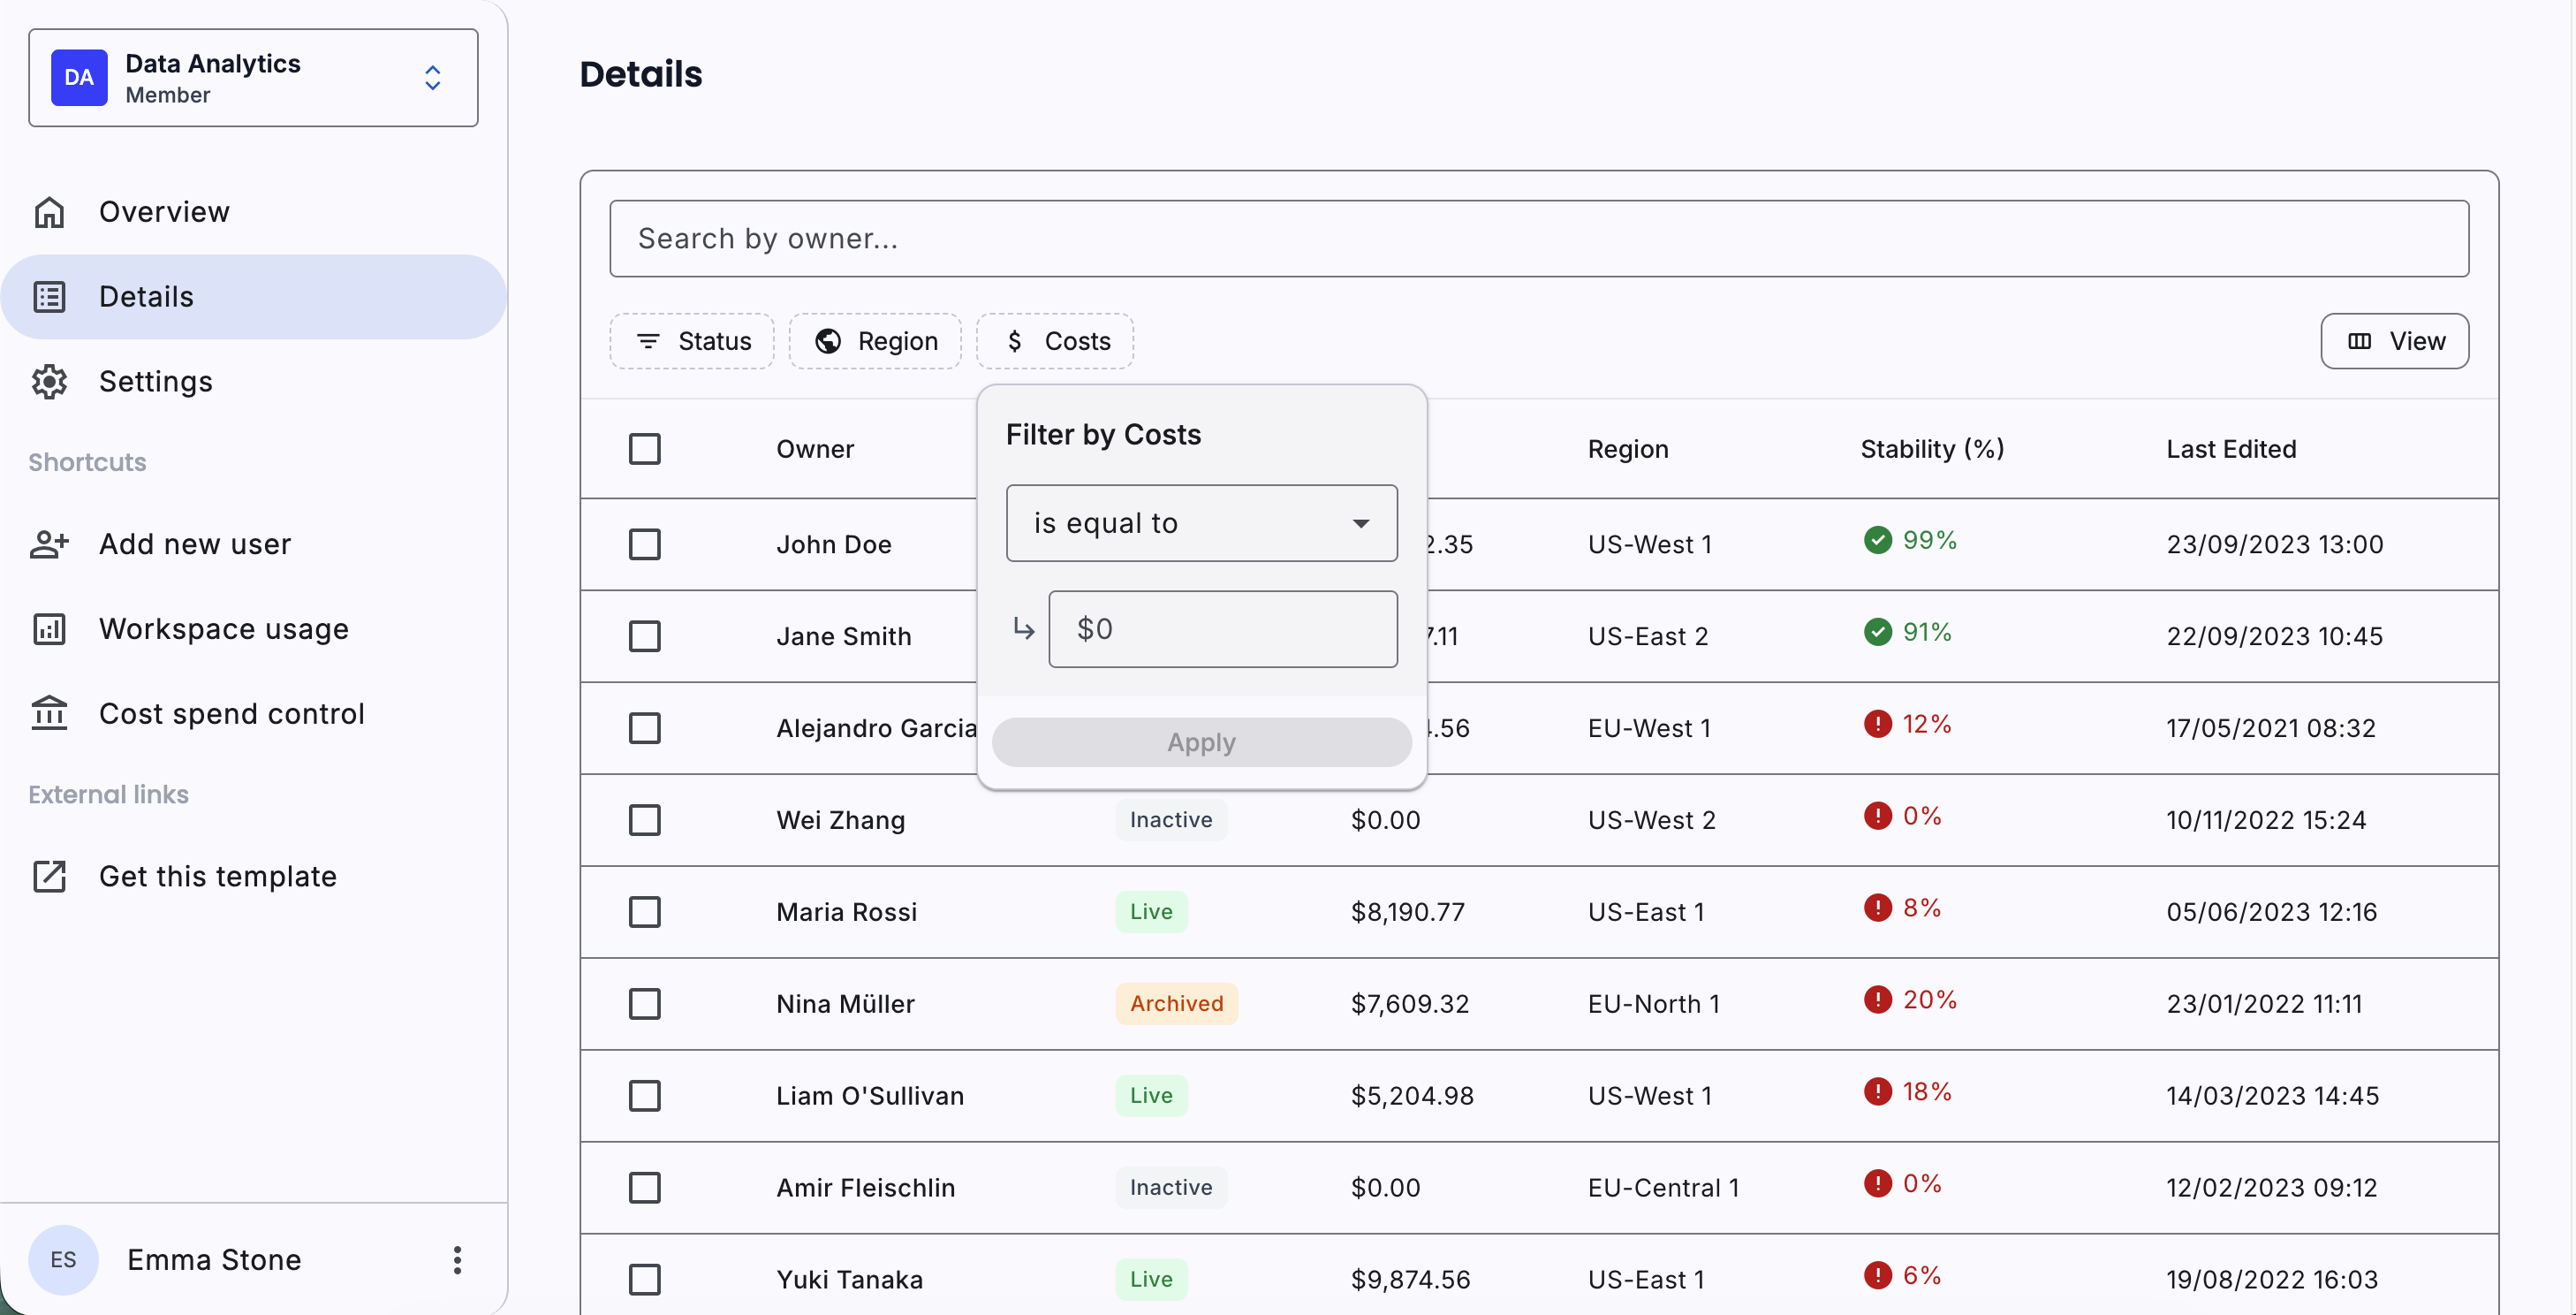Viewport: 2576px width, 1315px height.
Task: Click the Cost spend control bank icon
Action: point(49,714)
